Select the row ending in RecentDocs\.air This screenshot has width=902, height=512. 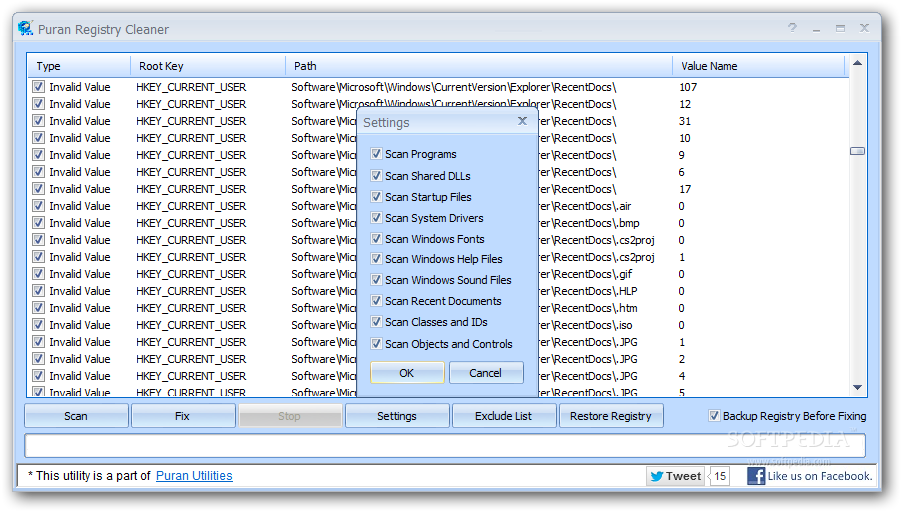pos(438,206)
